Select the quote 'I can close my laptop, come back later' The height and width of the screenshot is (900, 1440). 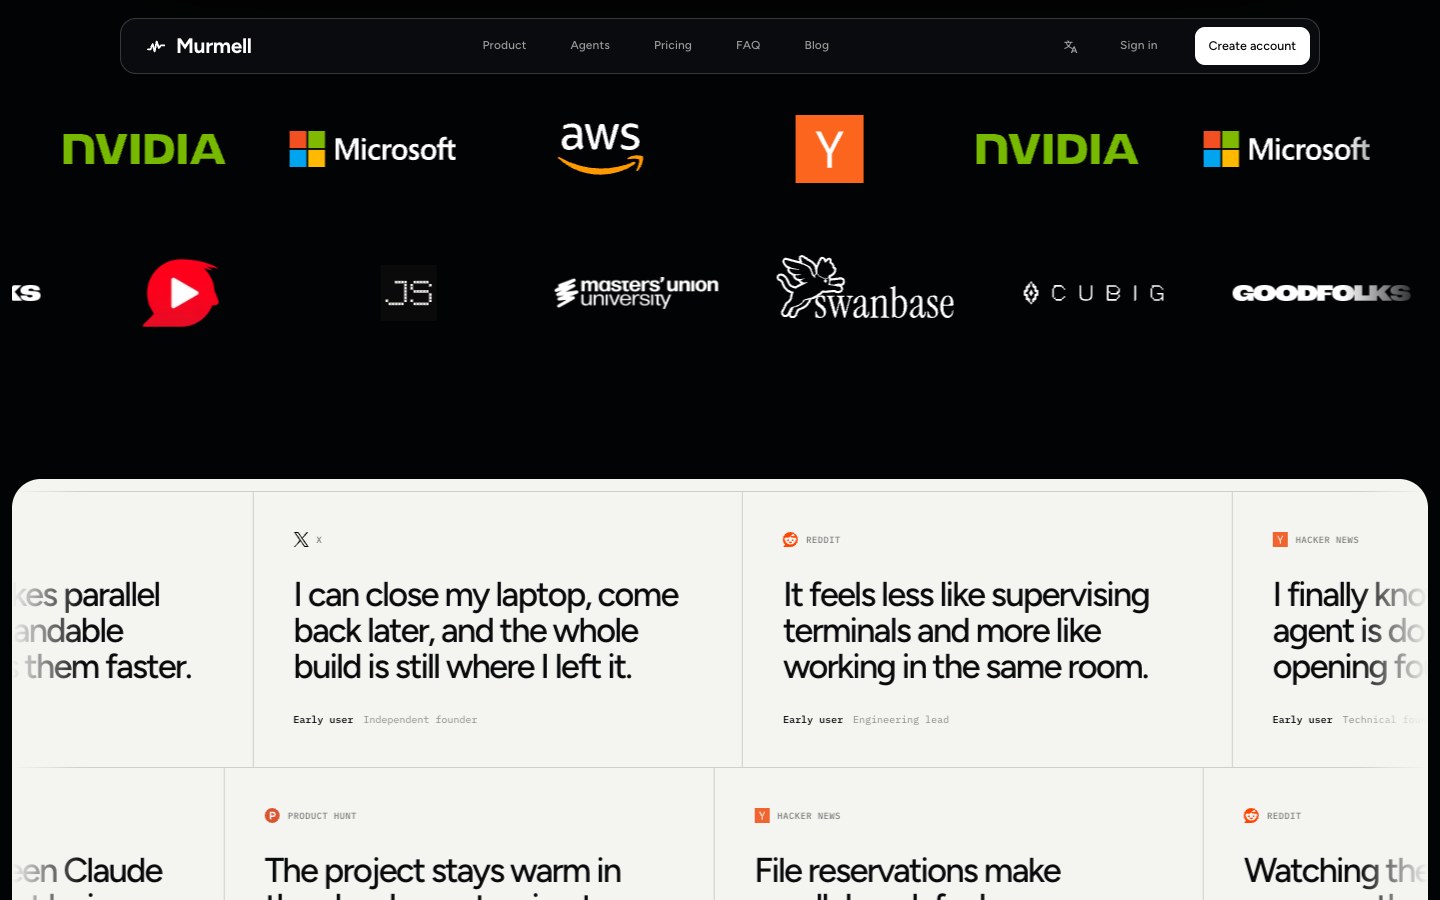pos(486,631)
